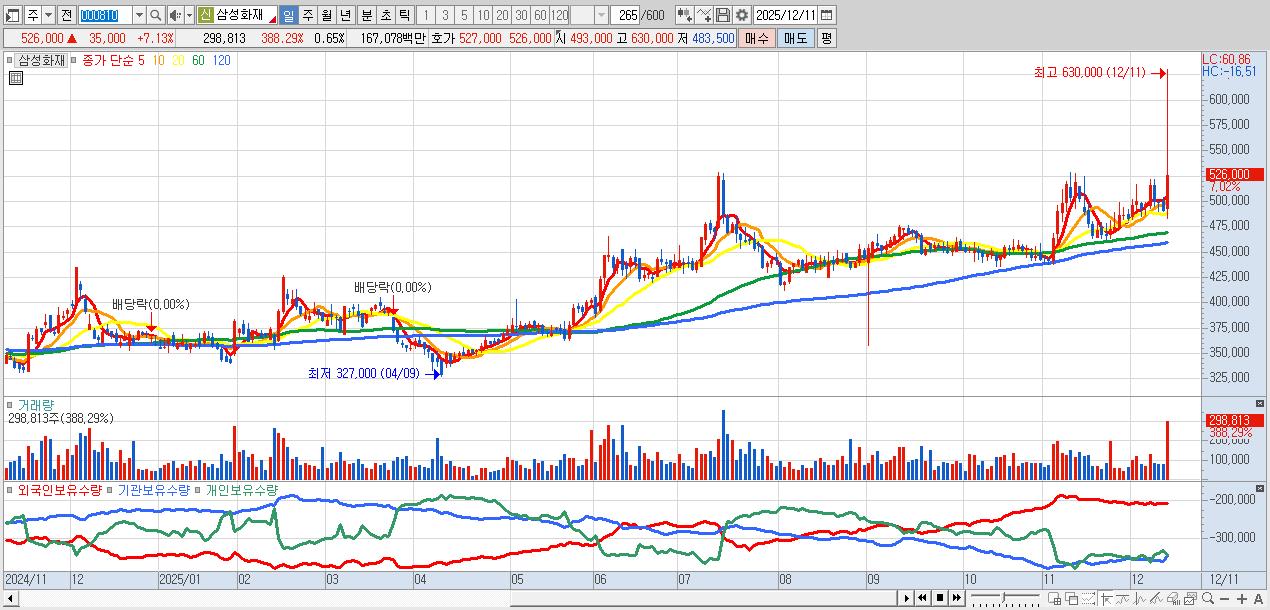1270x610 pixels.
Task: Select the 월 monthly period toggle
Action: coord(325,15)
